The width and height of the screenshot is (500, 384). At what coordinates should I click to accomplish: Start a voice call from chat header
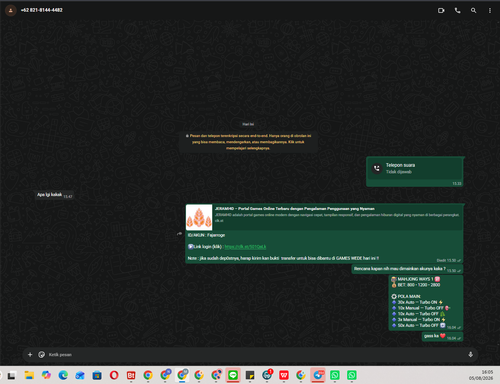click(x=457, y=11)
